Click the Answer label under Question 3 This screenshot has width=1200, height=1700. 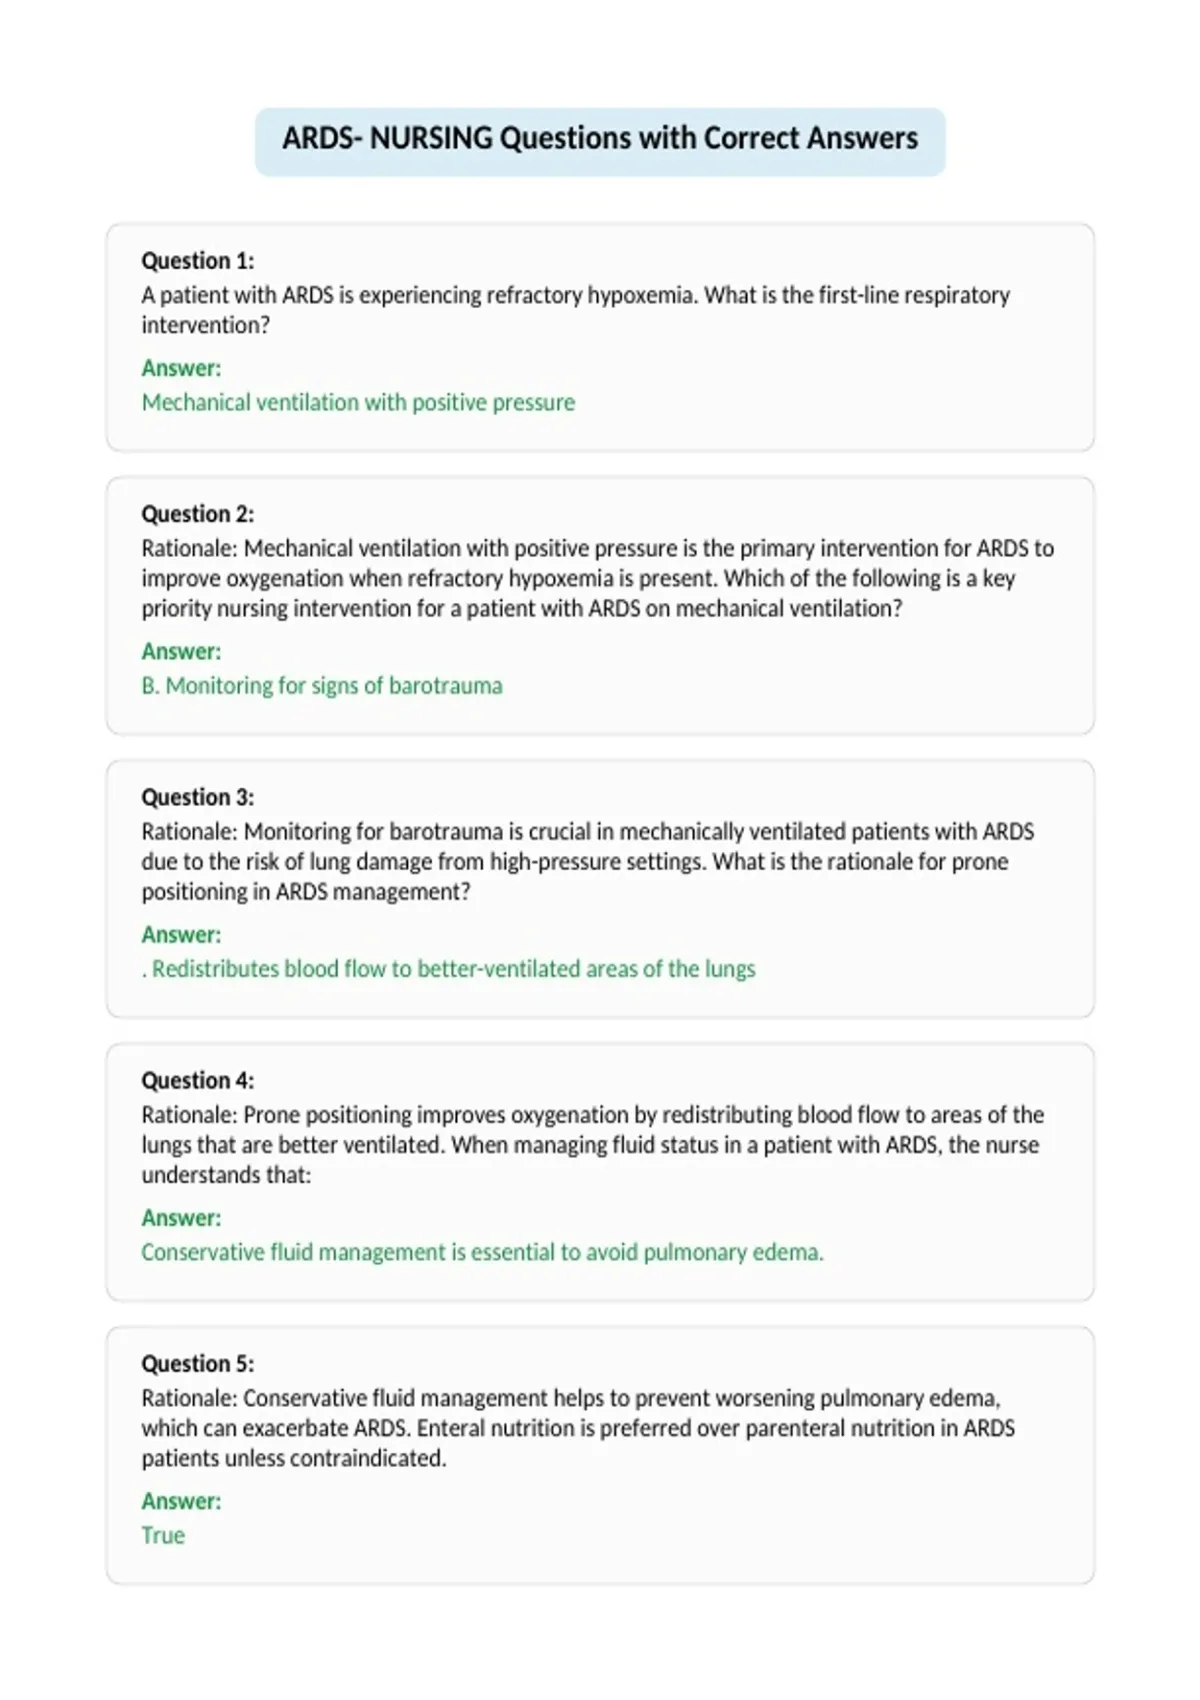click(181, 934)
